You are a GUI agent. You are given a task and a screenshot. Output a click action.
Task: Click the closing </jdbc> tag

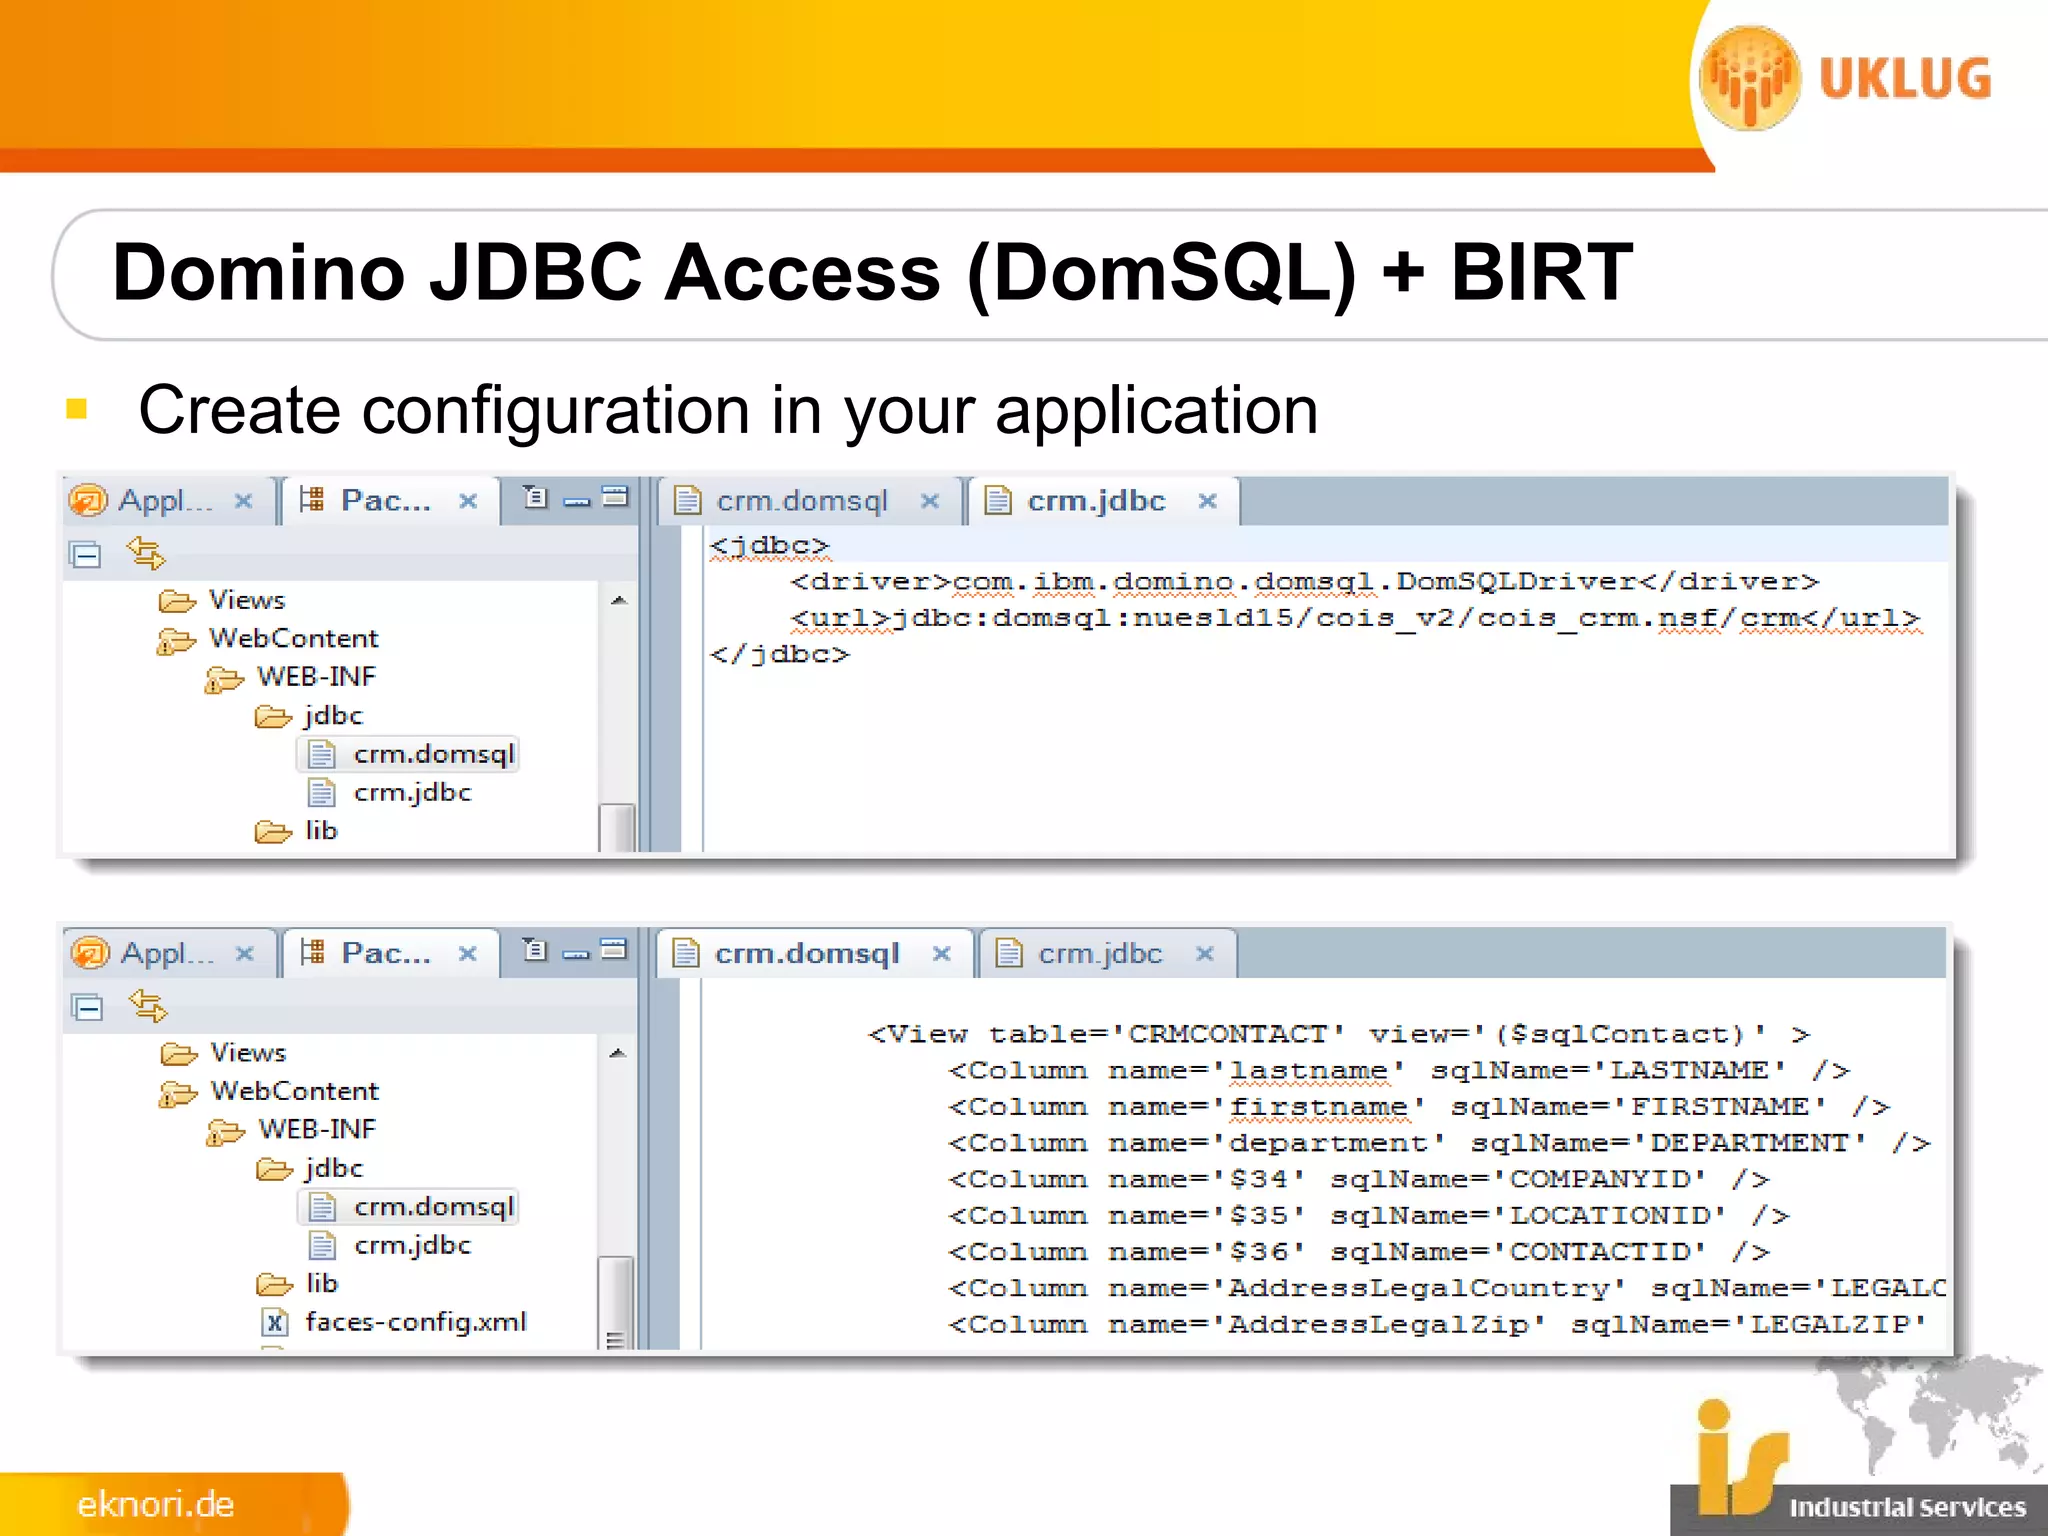click(779, 654)
